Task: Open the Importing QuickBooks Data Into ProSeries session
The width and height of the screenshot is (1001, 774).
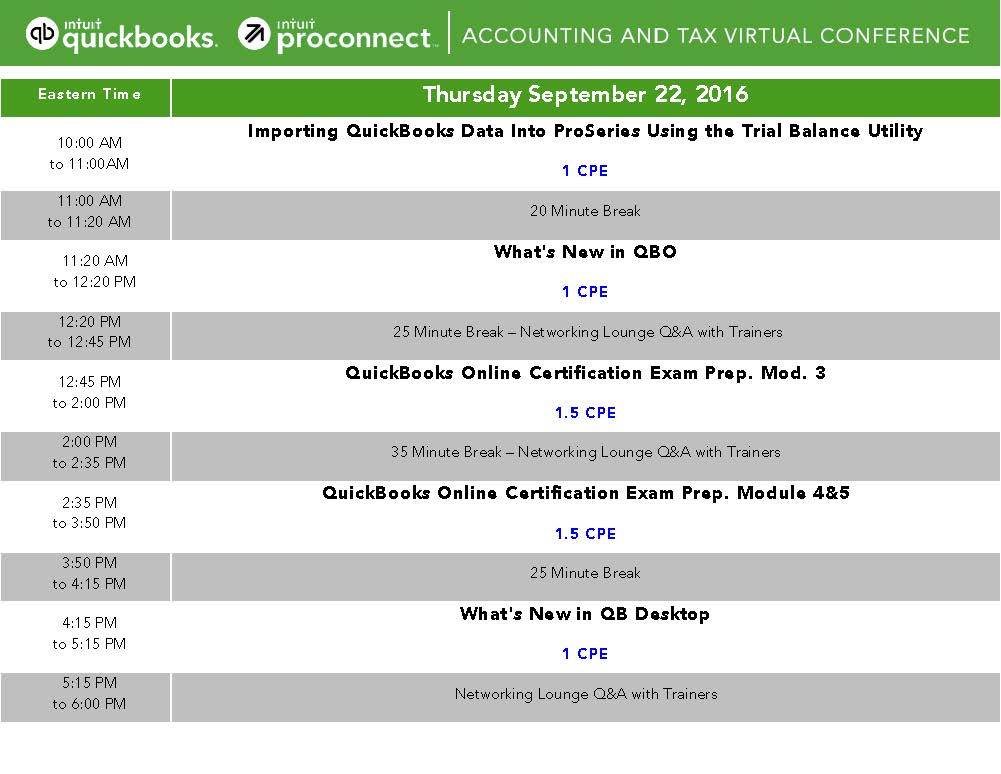Action: click(x=585, y=131)
